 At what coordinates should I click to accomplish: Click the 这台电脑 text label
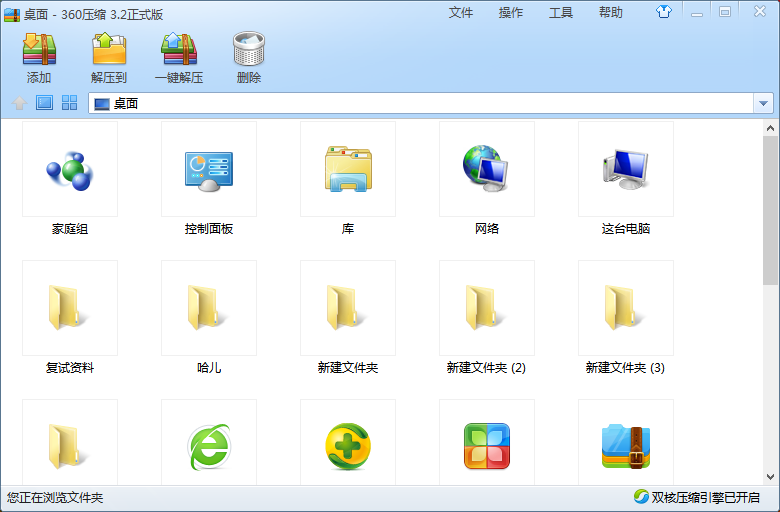[626, 229]
